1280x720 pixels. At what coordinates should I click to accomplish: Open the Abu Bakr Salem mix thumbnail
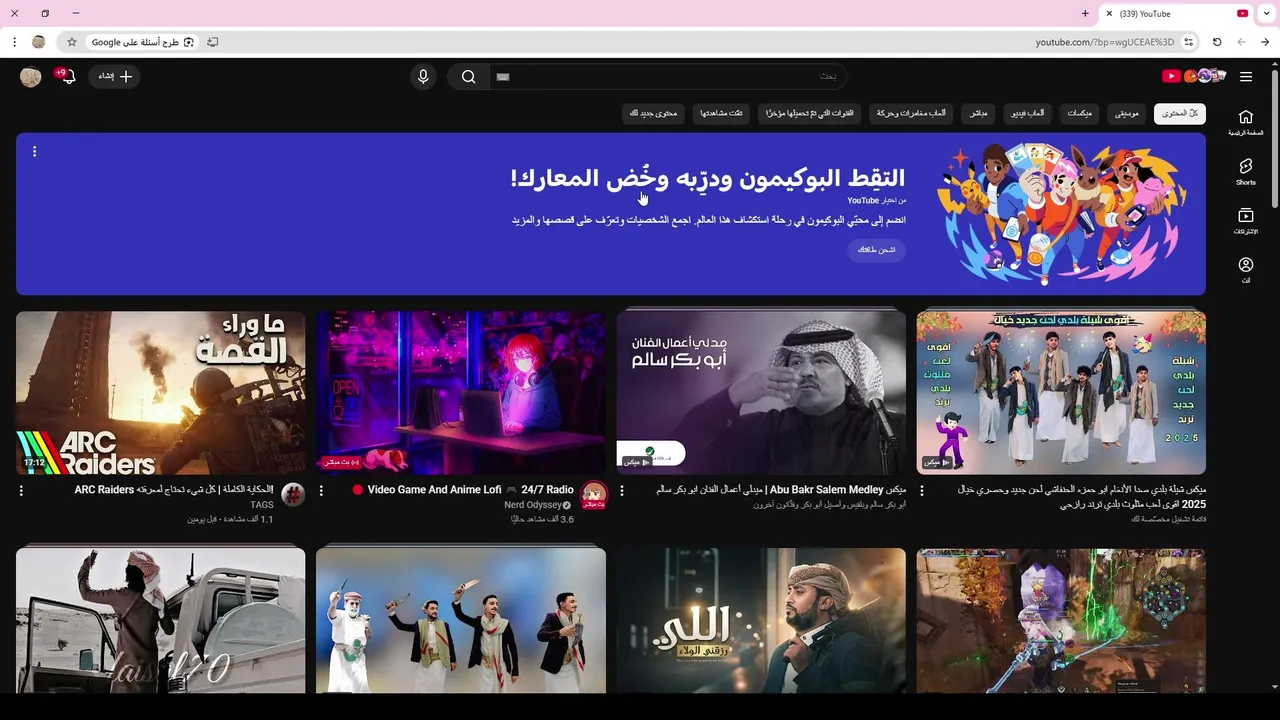pos(761,392)
